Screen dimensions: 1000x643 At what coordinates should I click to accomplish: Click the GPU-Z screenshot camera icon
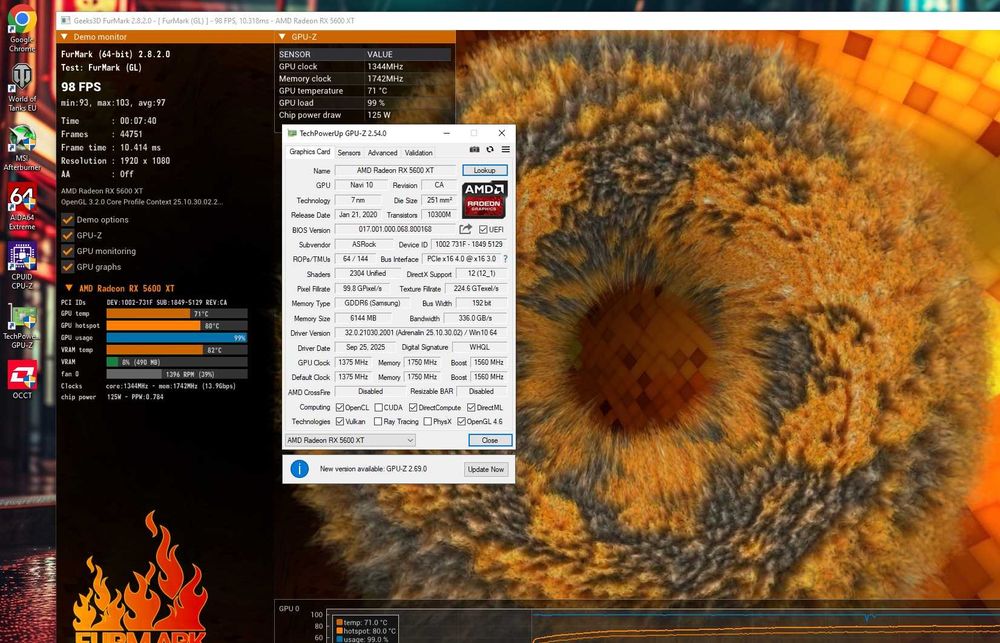coord(474,149)
